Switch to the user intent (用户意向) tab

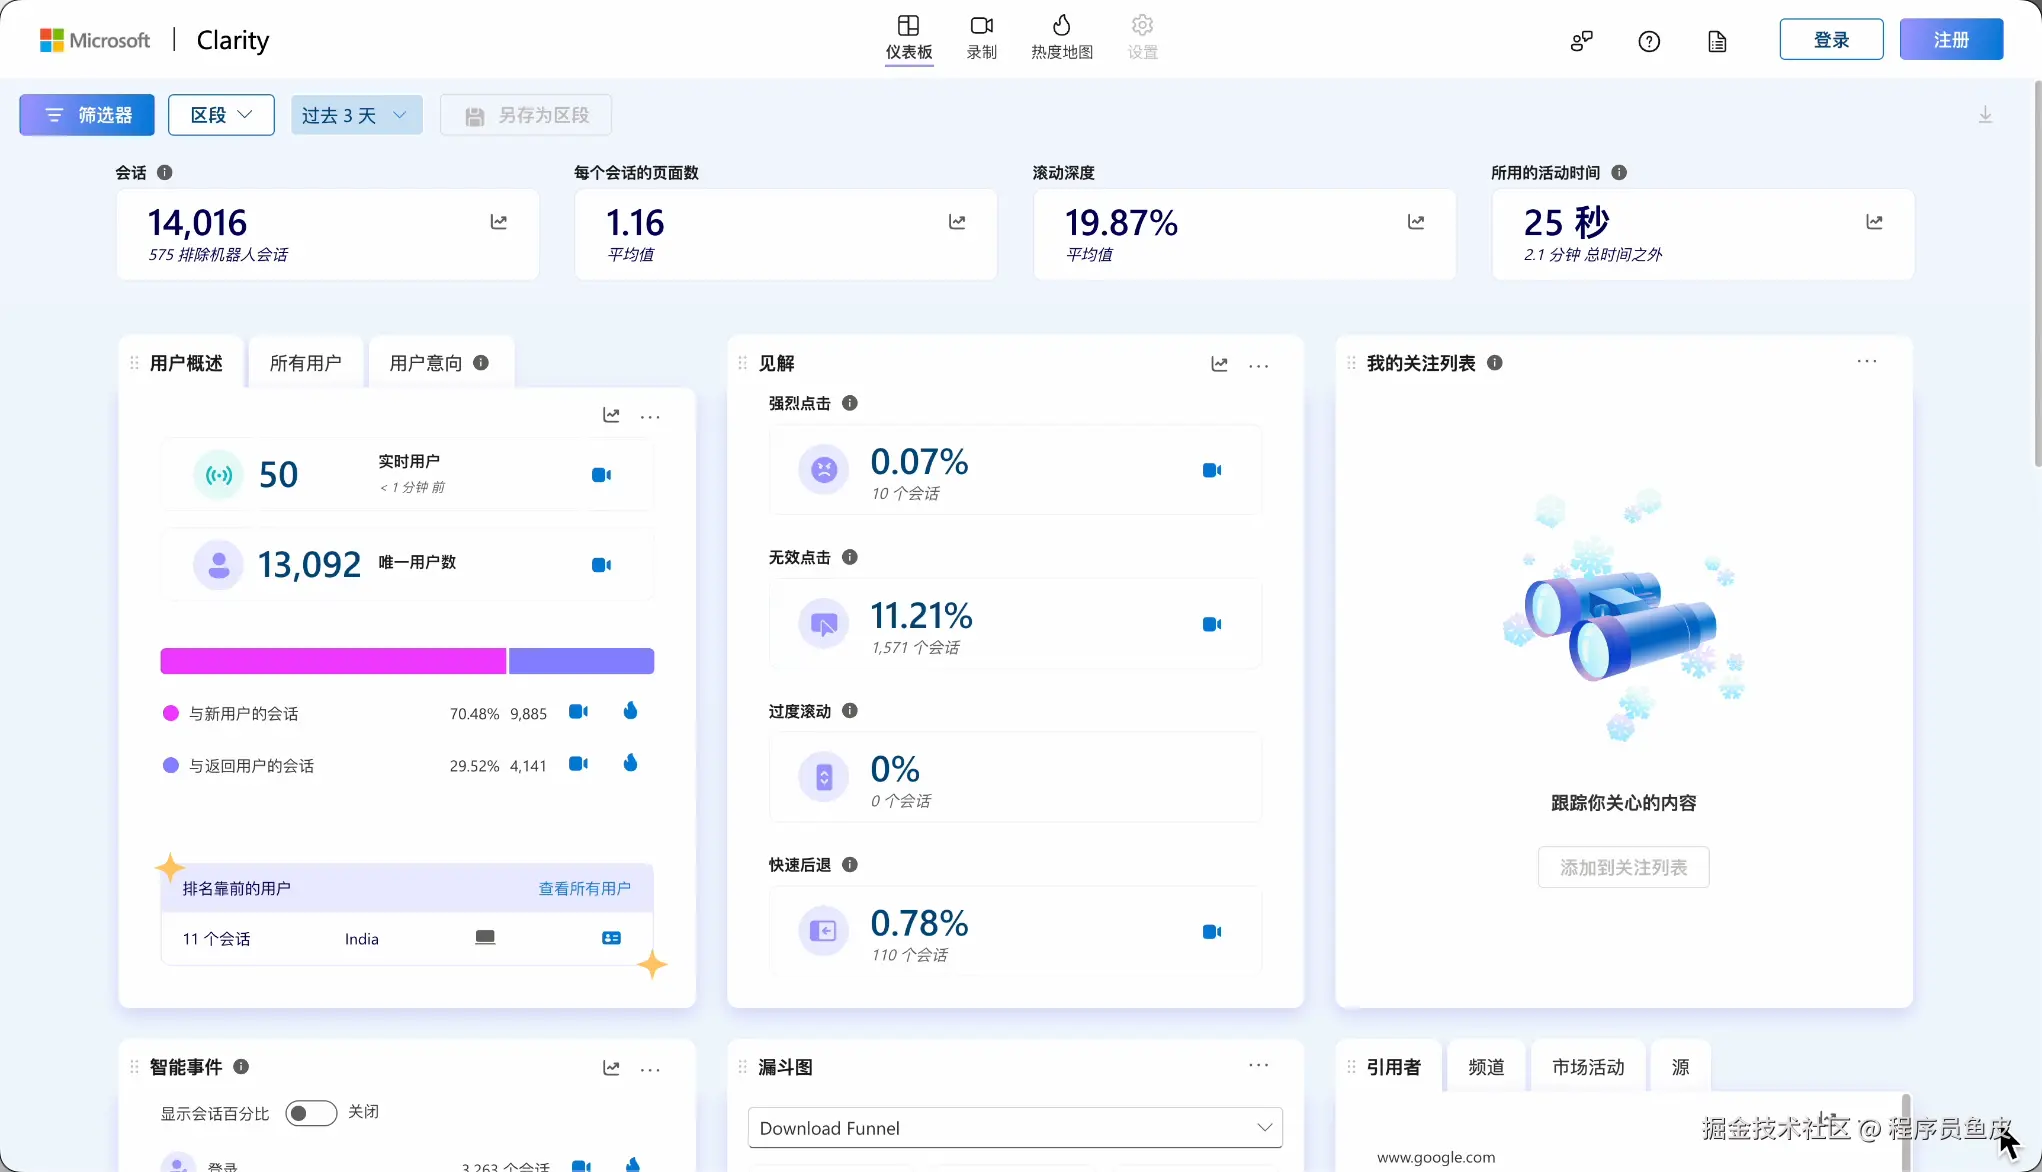click(426, 363)
